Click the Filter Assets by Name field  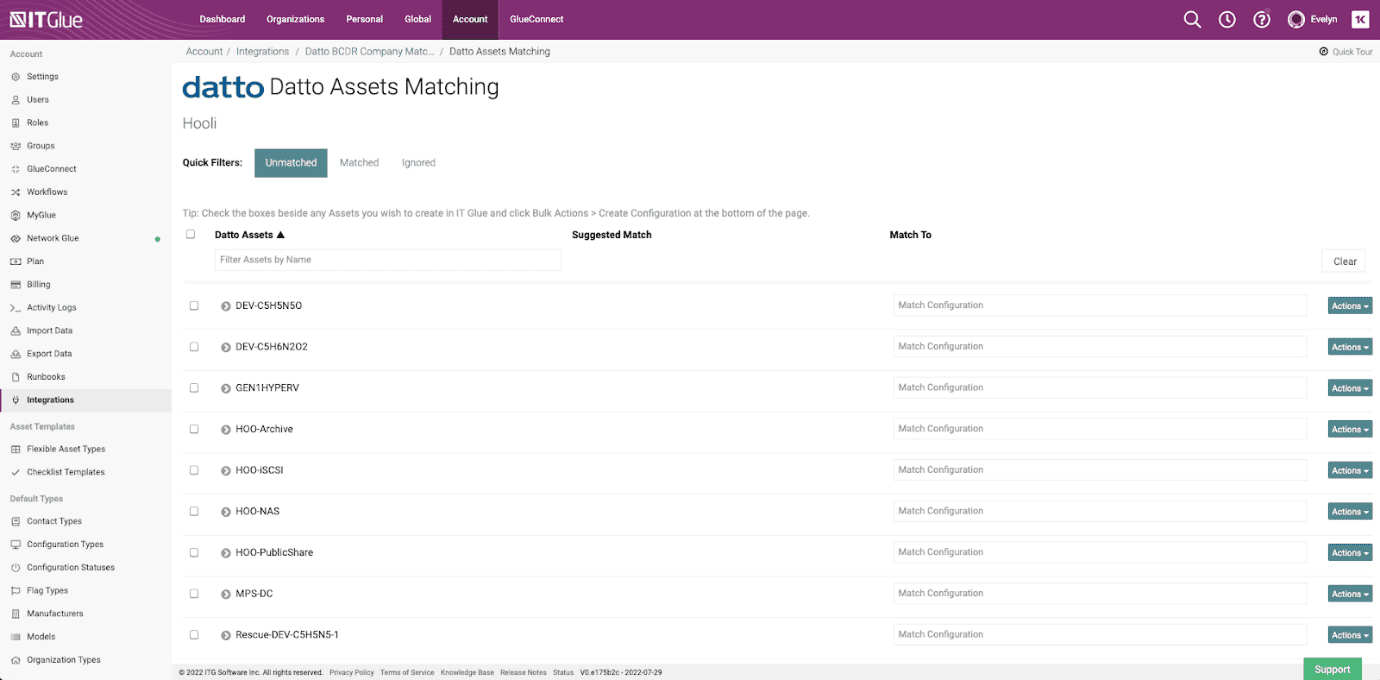pyautogui.click(x=387, y=260)
